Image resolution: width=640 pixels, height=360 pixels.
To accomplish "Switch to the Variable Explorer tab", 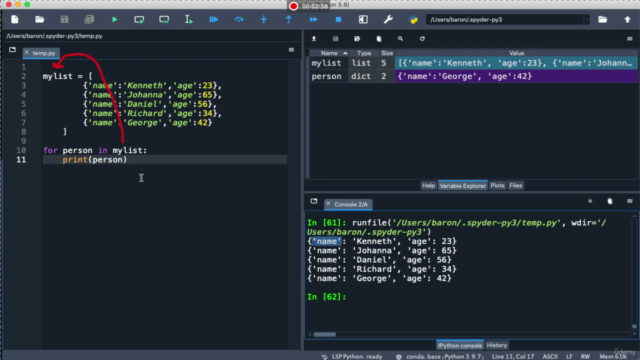I will [462, 186].
